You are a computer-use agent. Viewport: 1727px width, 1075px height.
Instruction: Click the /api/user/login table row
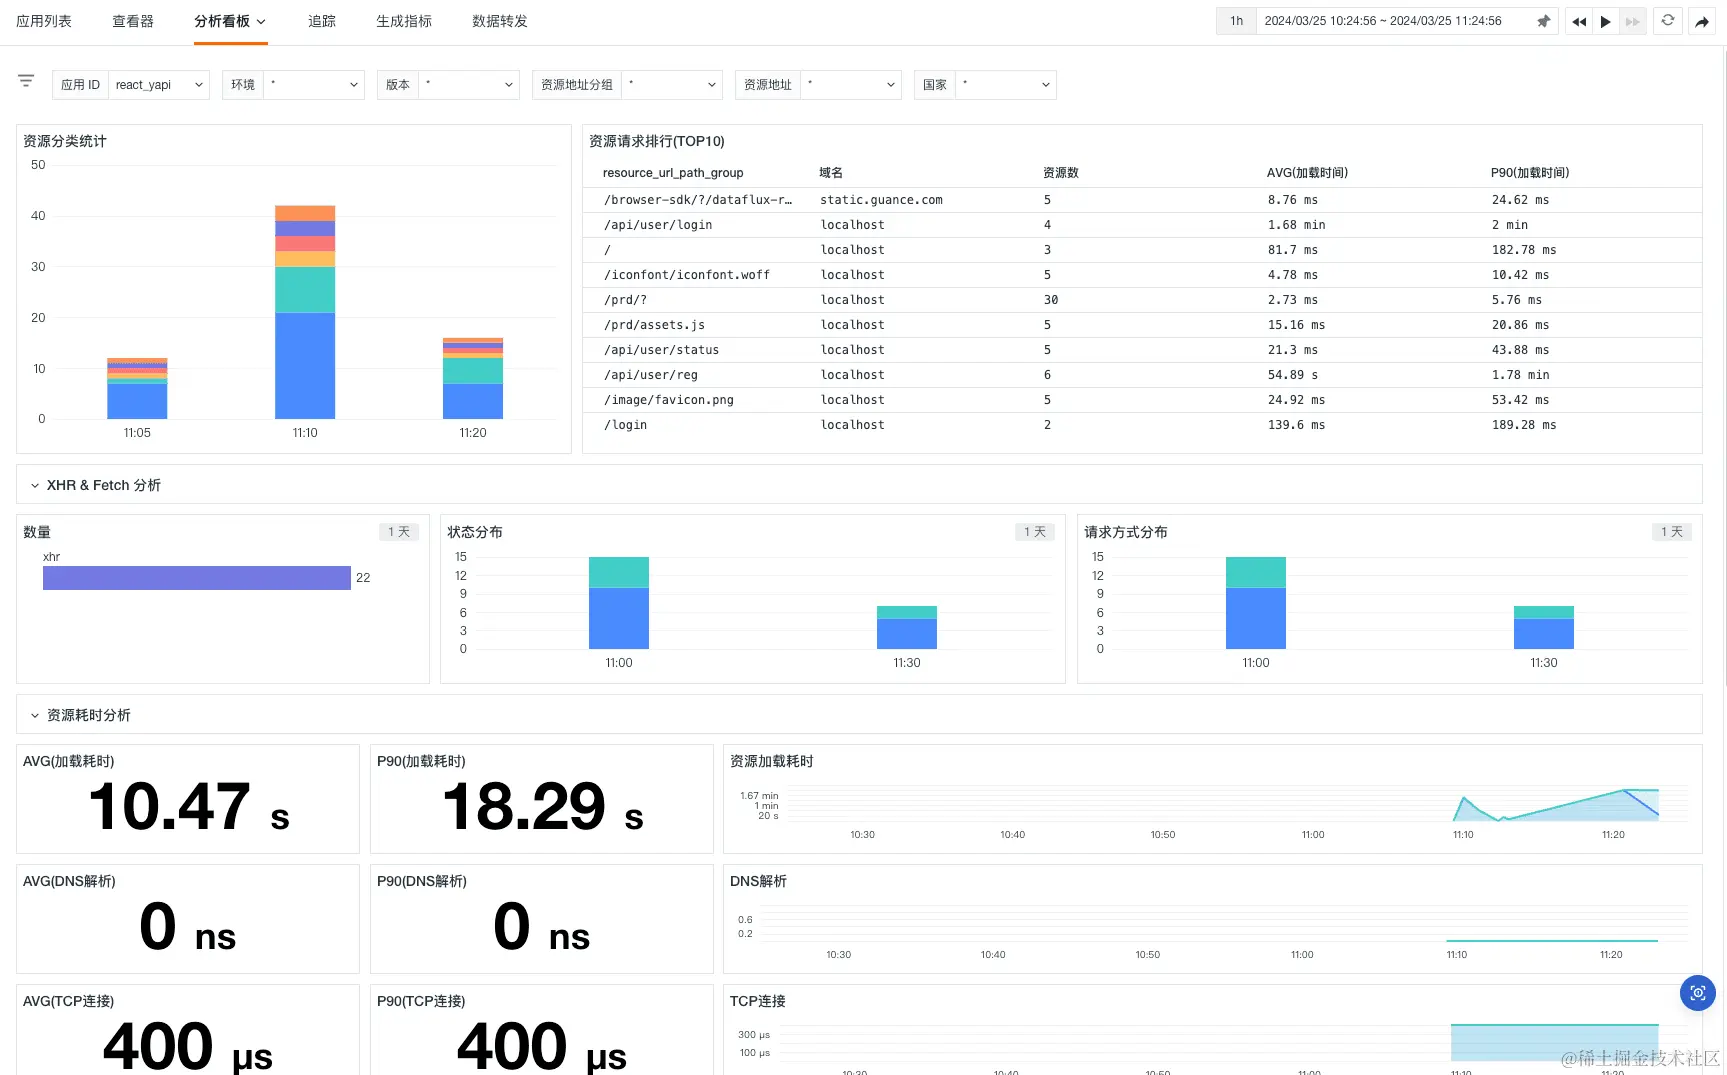click(x=1142, y=225)
